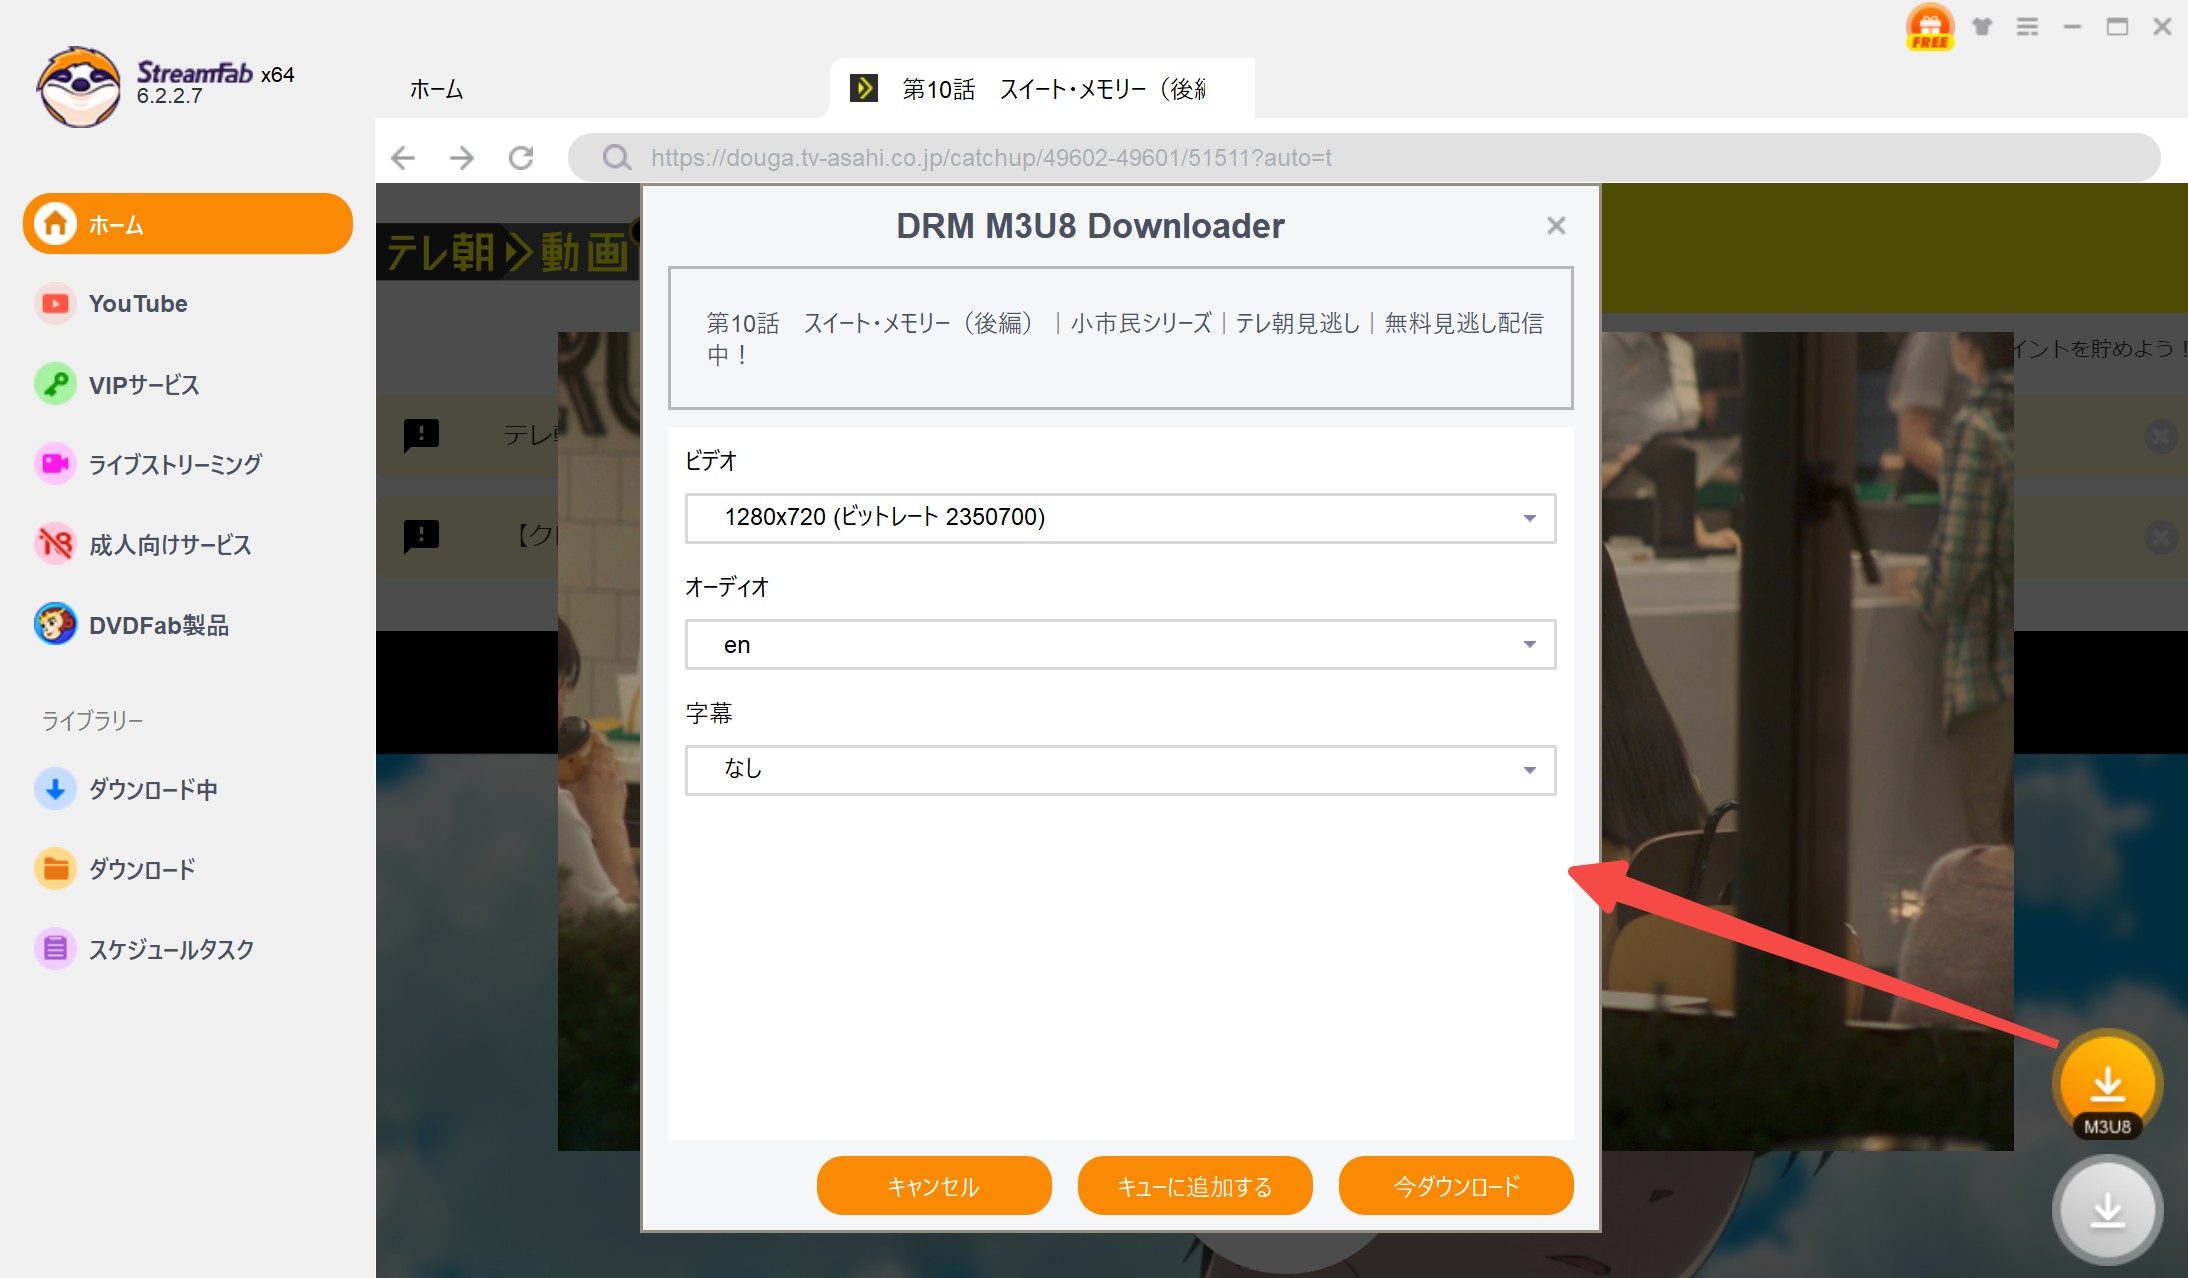Go back with the back arrow
2188x1278 pixels.
tap(403, 158)
